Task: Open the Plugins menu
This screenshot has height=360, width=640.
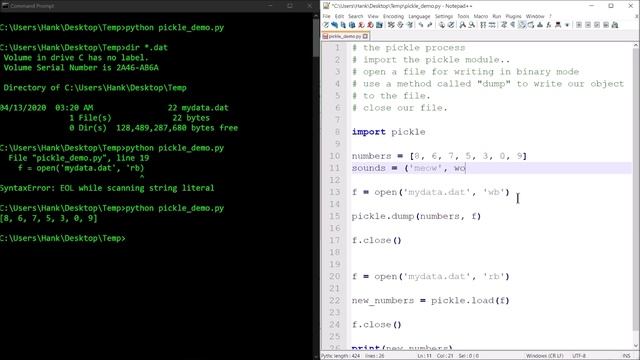Action: click(513, 16)
